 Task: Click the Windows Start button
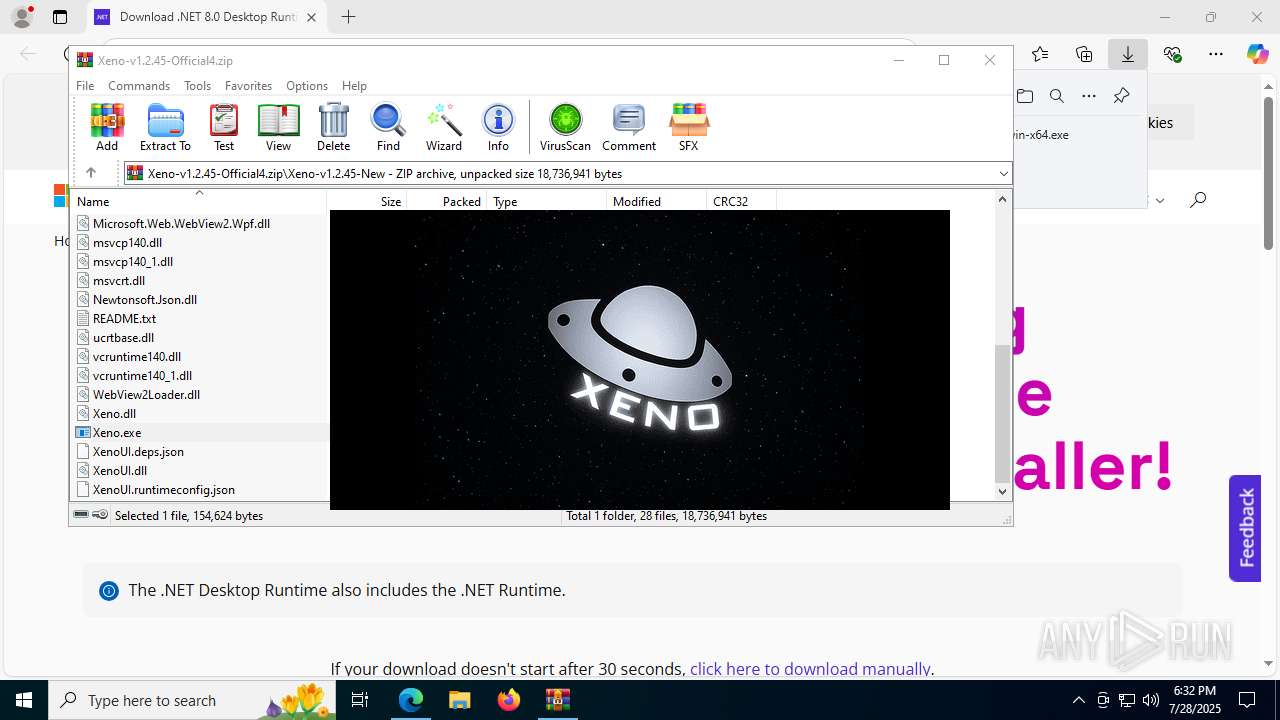pos(24,700)
